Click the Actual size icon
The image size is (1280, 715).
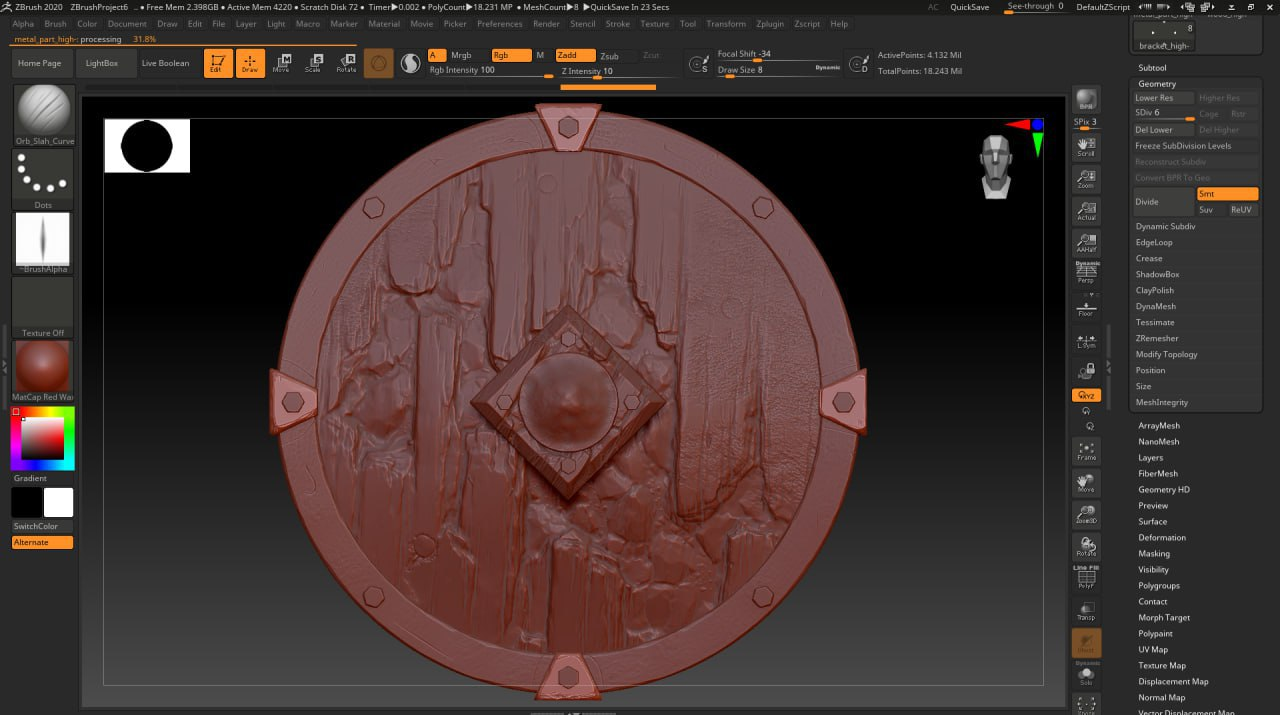(x=1086, y=210)
